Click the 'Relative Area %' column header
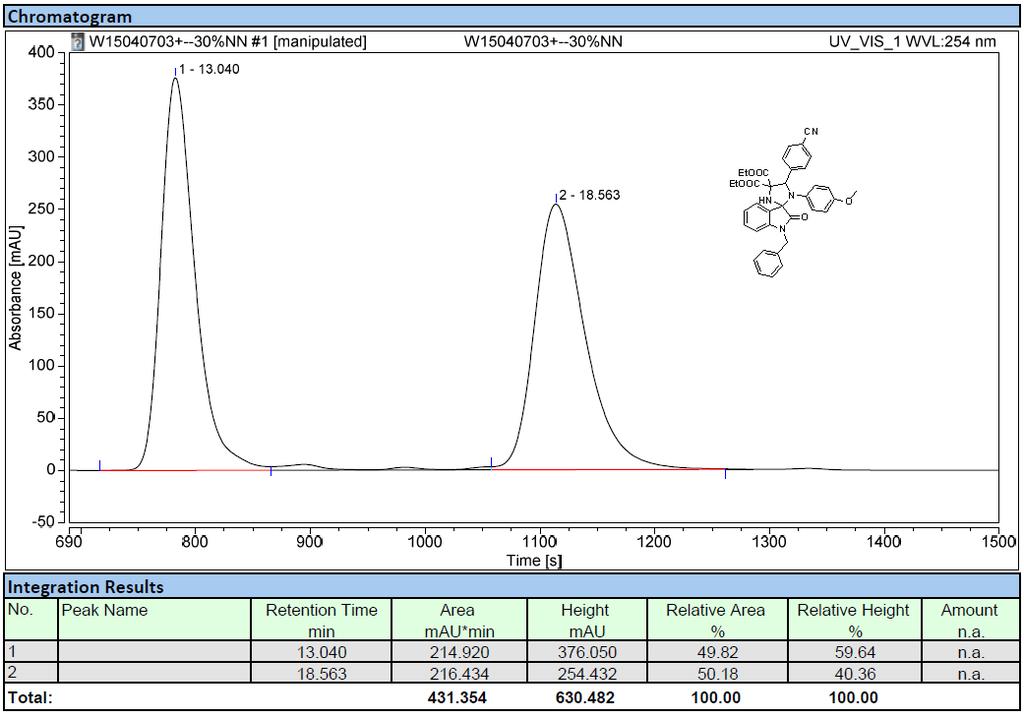Image resolution: width=1024 pixels, height=718 pixels. [717, 619]
